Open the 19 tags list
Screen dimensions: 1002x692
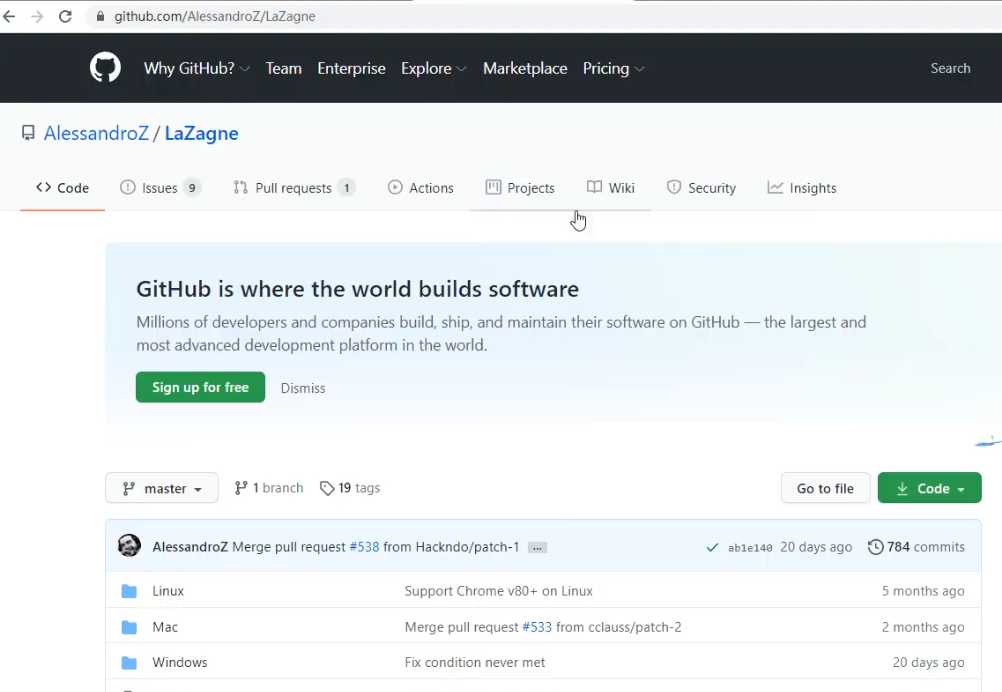[350, 488]
